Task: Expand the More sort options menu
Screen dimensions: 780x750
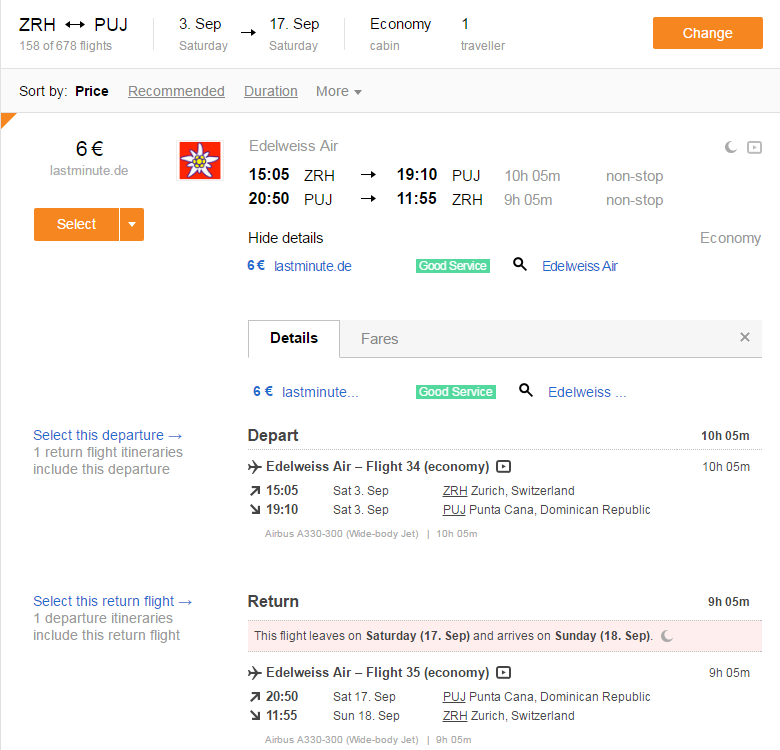Action: point(338,91)
